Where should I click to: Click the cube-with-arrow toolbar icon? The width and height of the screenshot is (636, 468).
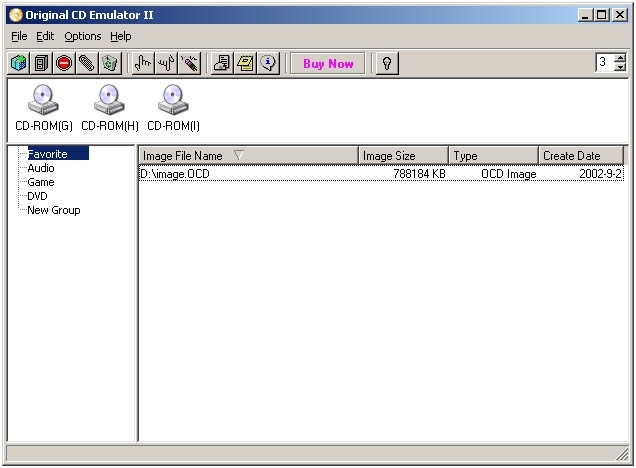tap(19, 63)
